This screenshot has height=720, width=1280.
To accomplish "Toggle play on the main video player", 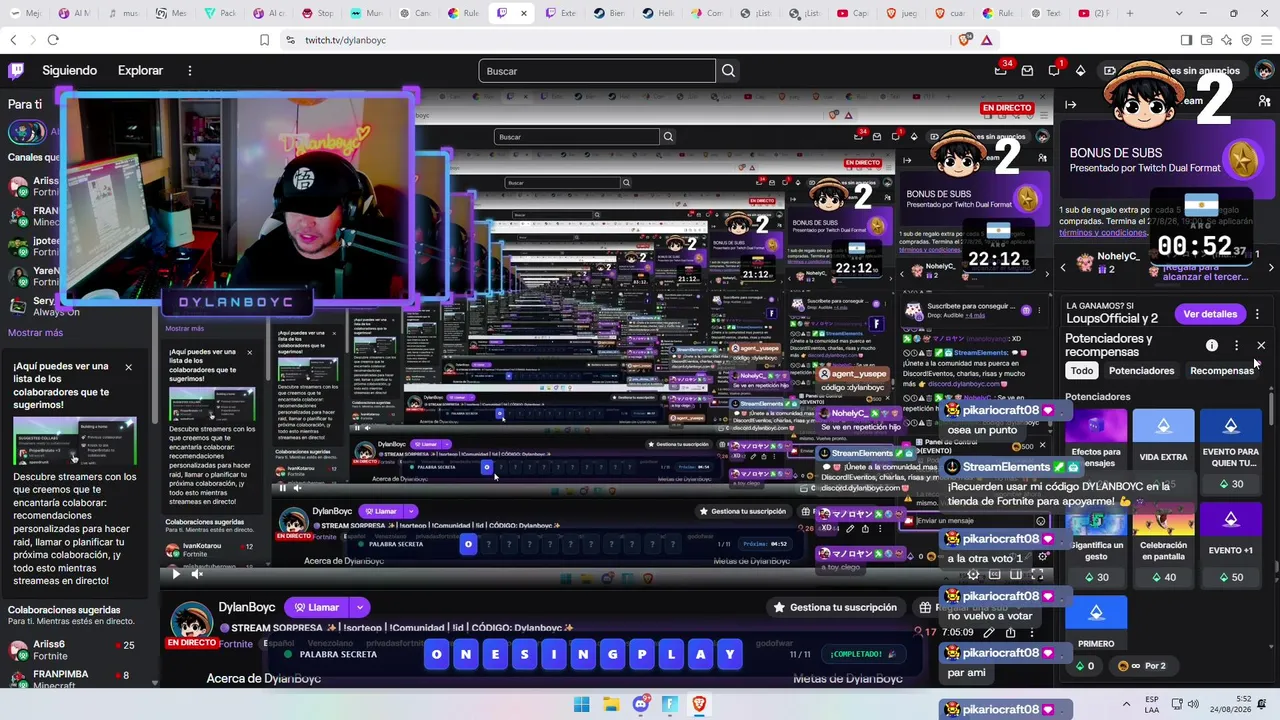I will 176,574.
